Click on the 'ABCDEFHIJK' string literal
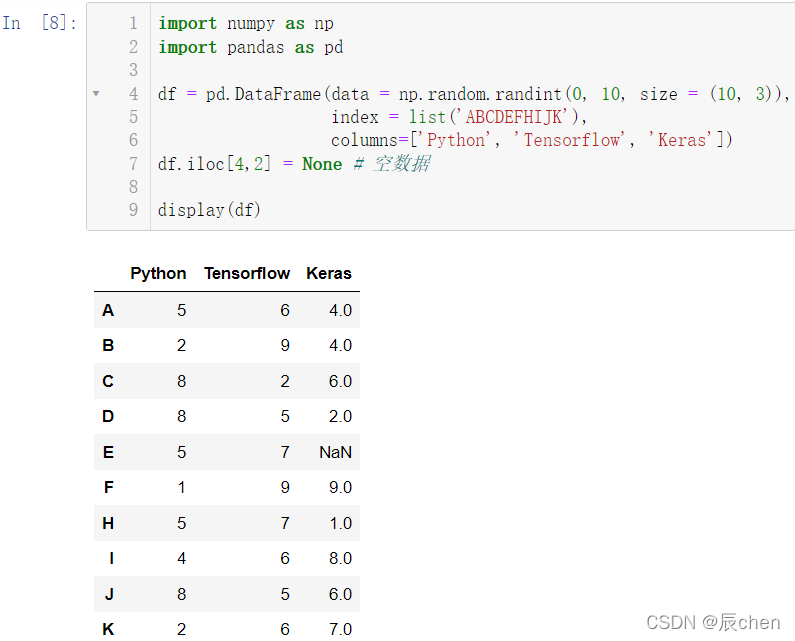The height and width of the screenshot is (641, 795). (x=514, y=117)
